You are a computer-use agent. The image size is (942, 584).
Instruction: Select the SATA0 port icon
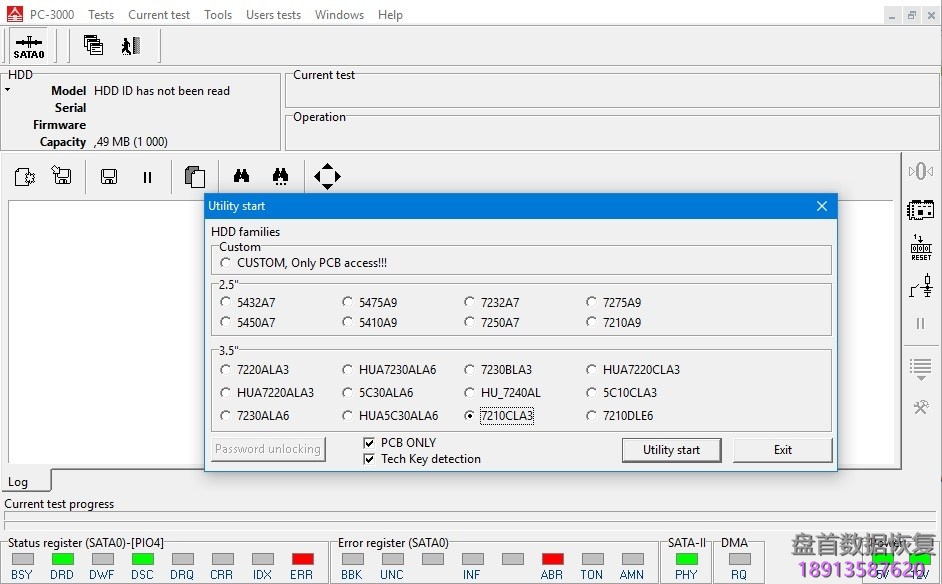[x=30, y=45]
